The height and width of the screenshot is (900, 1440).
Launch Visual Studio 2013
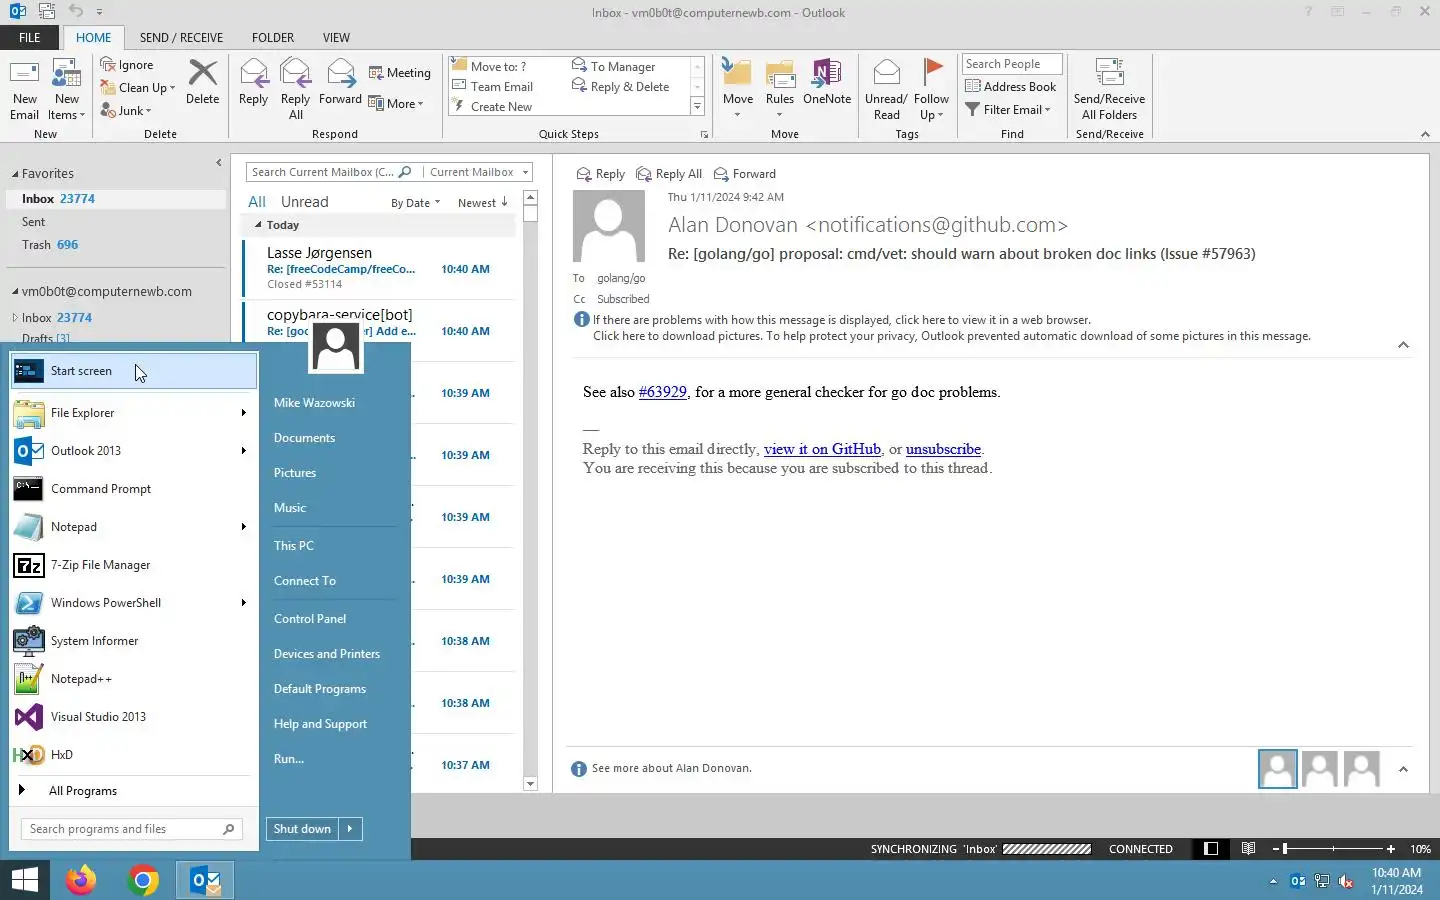click(x=132, y=717)
